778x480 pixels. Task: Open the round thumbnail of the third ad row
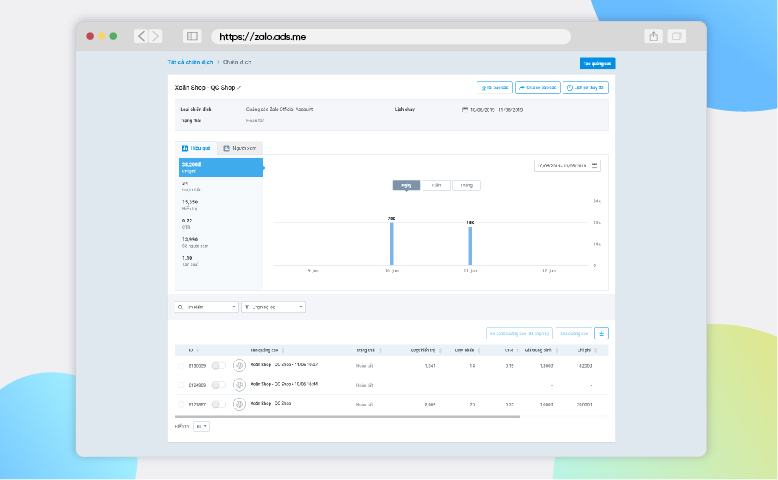pos(239,405)
